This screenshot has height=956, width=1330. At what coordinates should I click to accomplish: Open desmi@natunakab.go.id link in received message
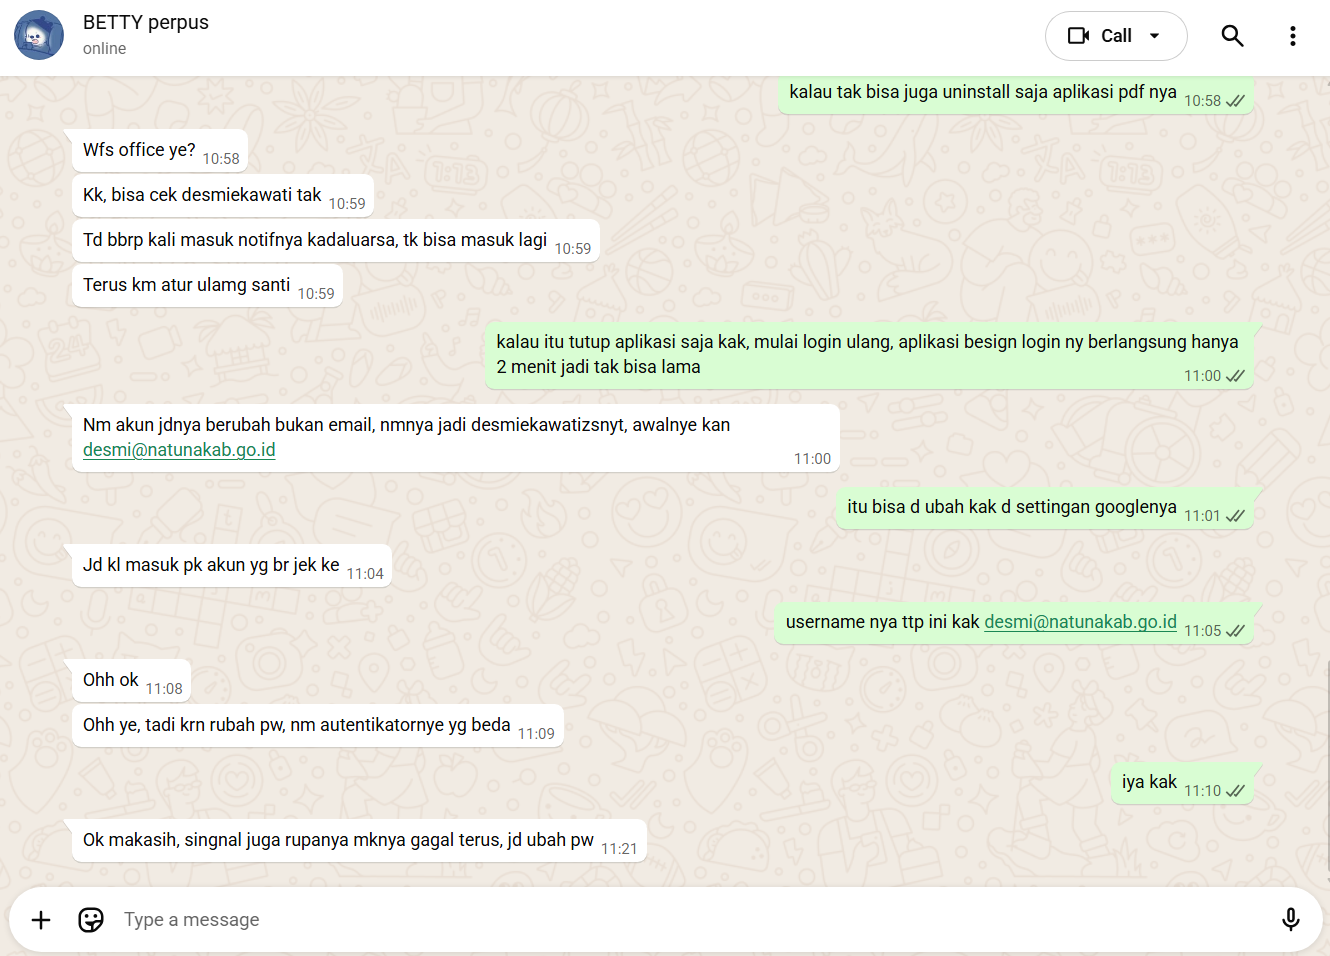[x=179, y=450]
